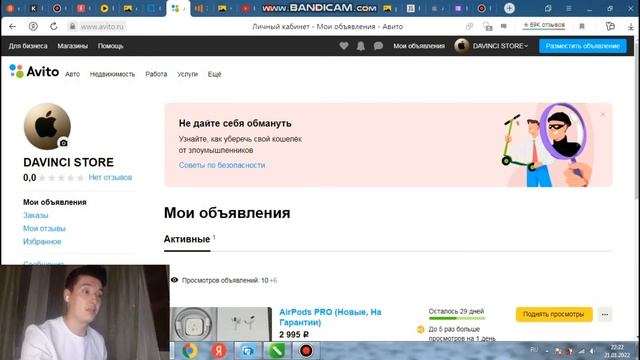The image size is (640, 360).
Task: Open AirPods PRO listing title
Action: tap(330, 317)
